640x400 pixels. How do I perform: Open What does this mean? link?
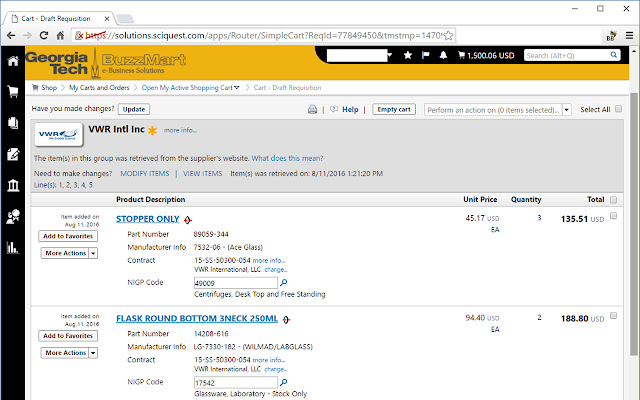click(x=287, y=158)
